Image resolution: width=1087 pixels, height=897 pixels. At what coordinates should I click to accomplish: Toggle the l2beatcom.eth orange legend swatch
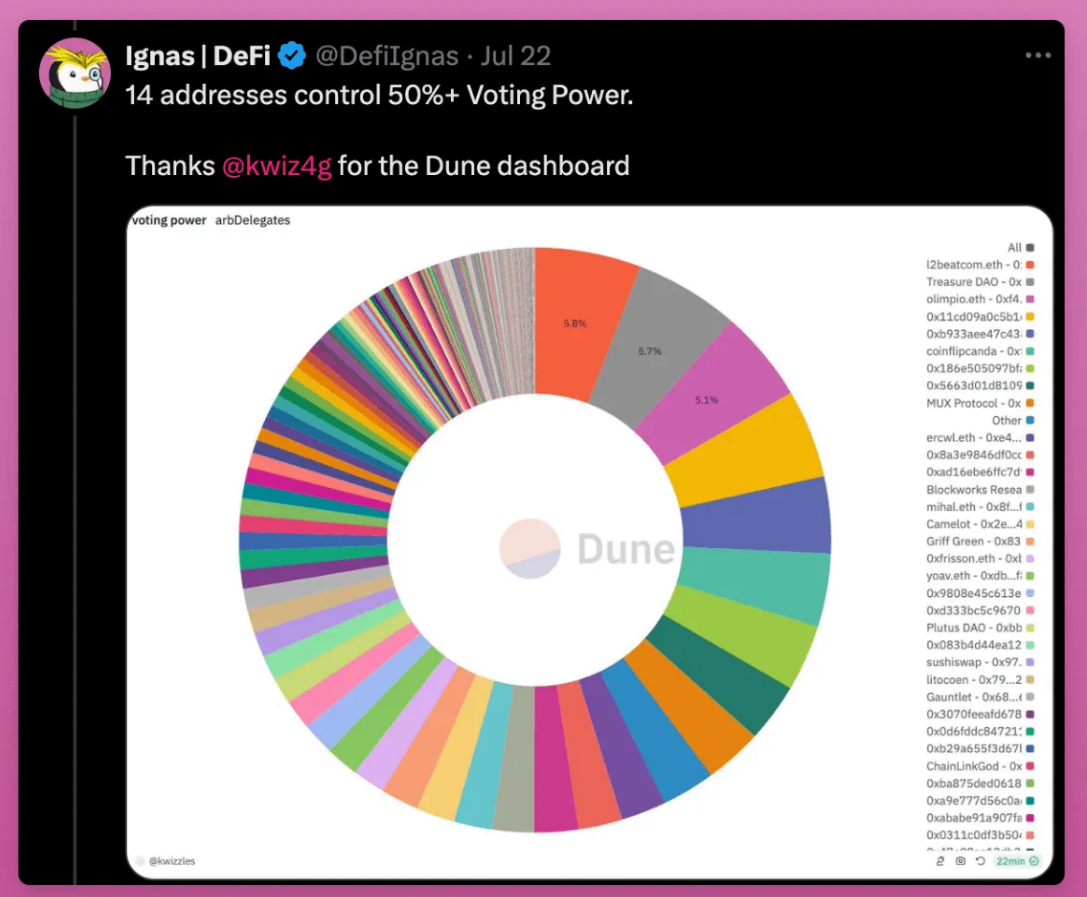point(1030,265)
